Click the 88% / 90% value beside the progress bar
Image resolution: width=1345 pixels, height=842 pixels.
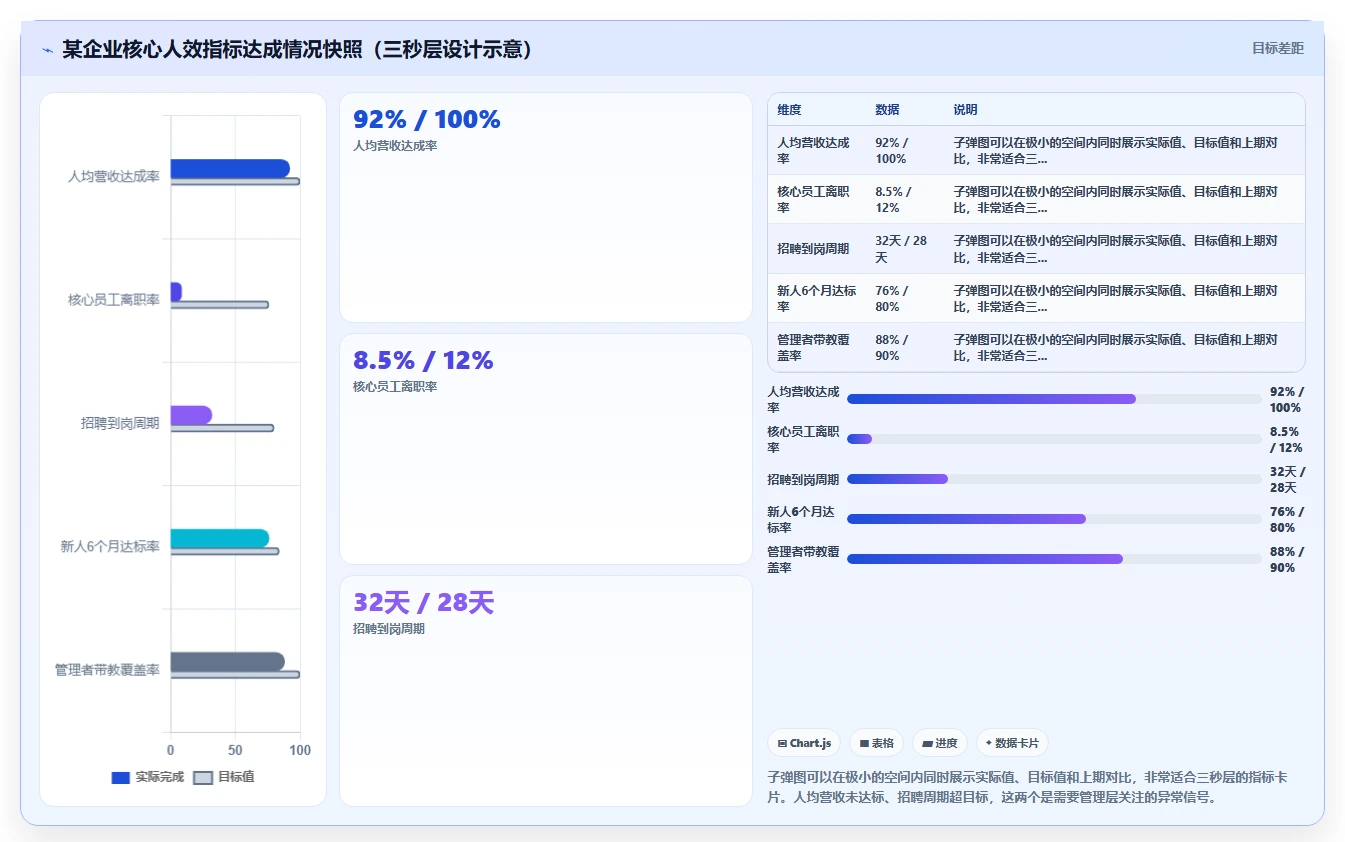coord(1287,560)
